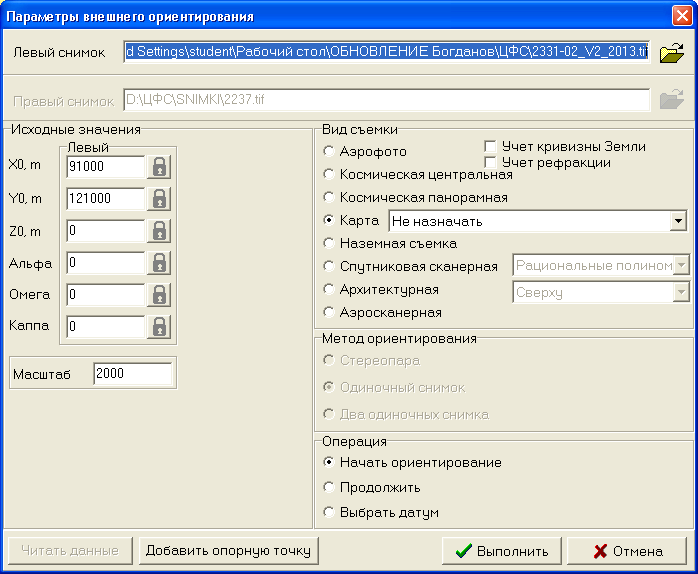This screenshot has height=574, width=698.
Task: Click the open folder icon for Левый снимок
Action: (x=671, y=51)
